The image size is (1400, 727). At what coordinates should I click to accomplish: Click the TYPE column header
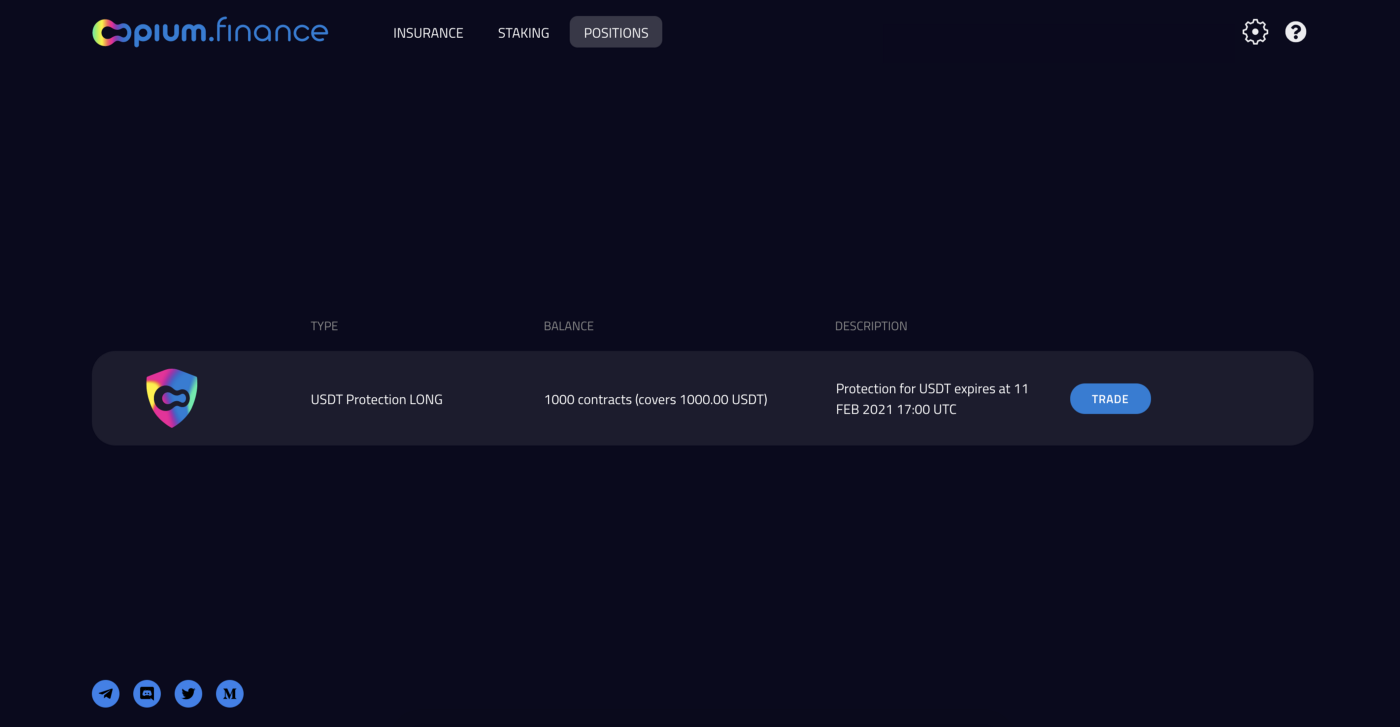coord(324,326)
